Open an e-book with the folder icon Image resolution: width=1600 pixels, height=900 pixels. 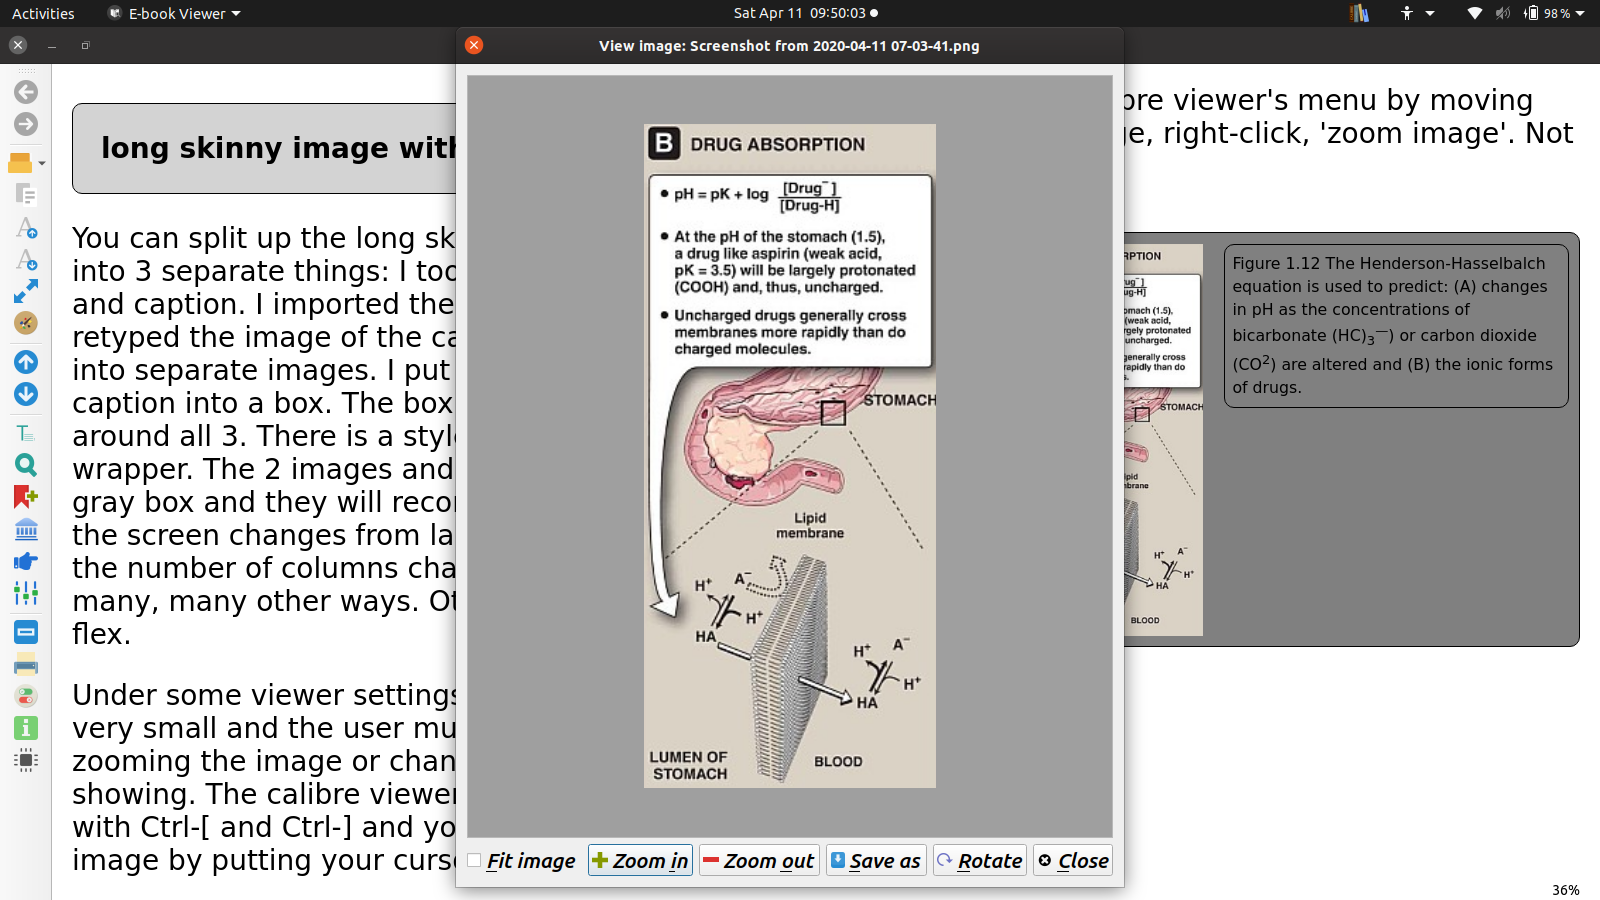coord(20,163)
